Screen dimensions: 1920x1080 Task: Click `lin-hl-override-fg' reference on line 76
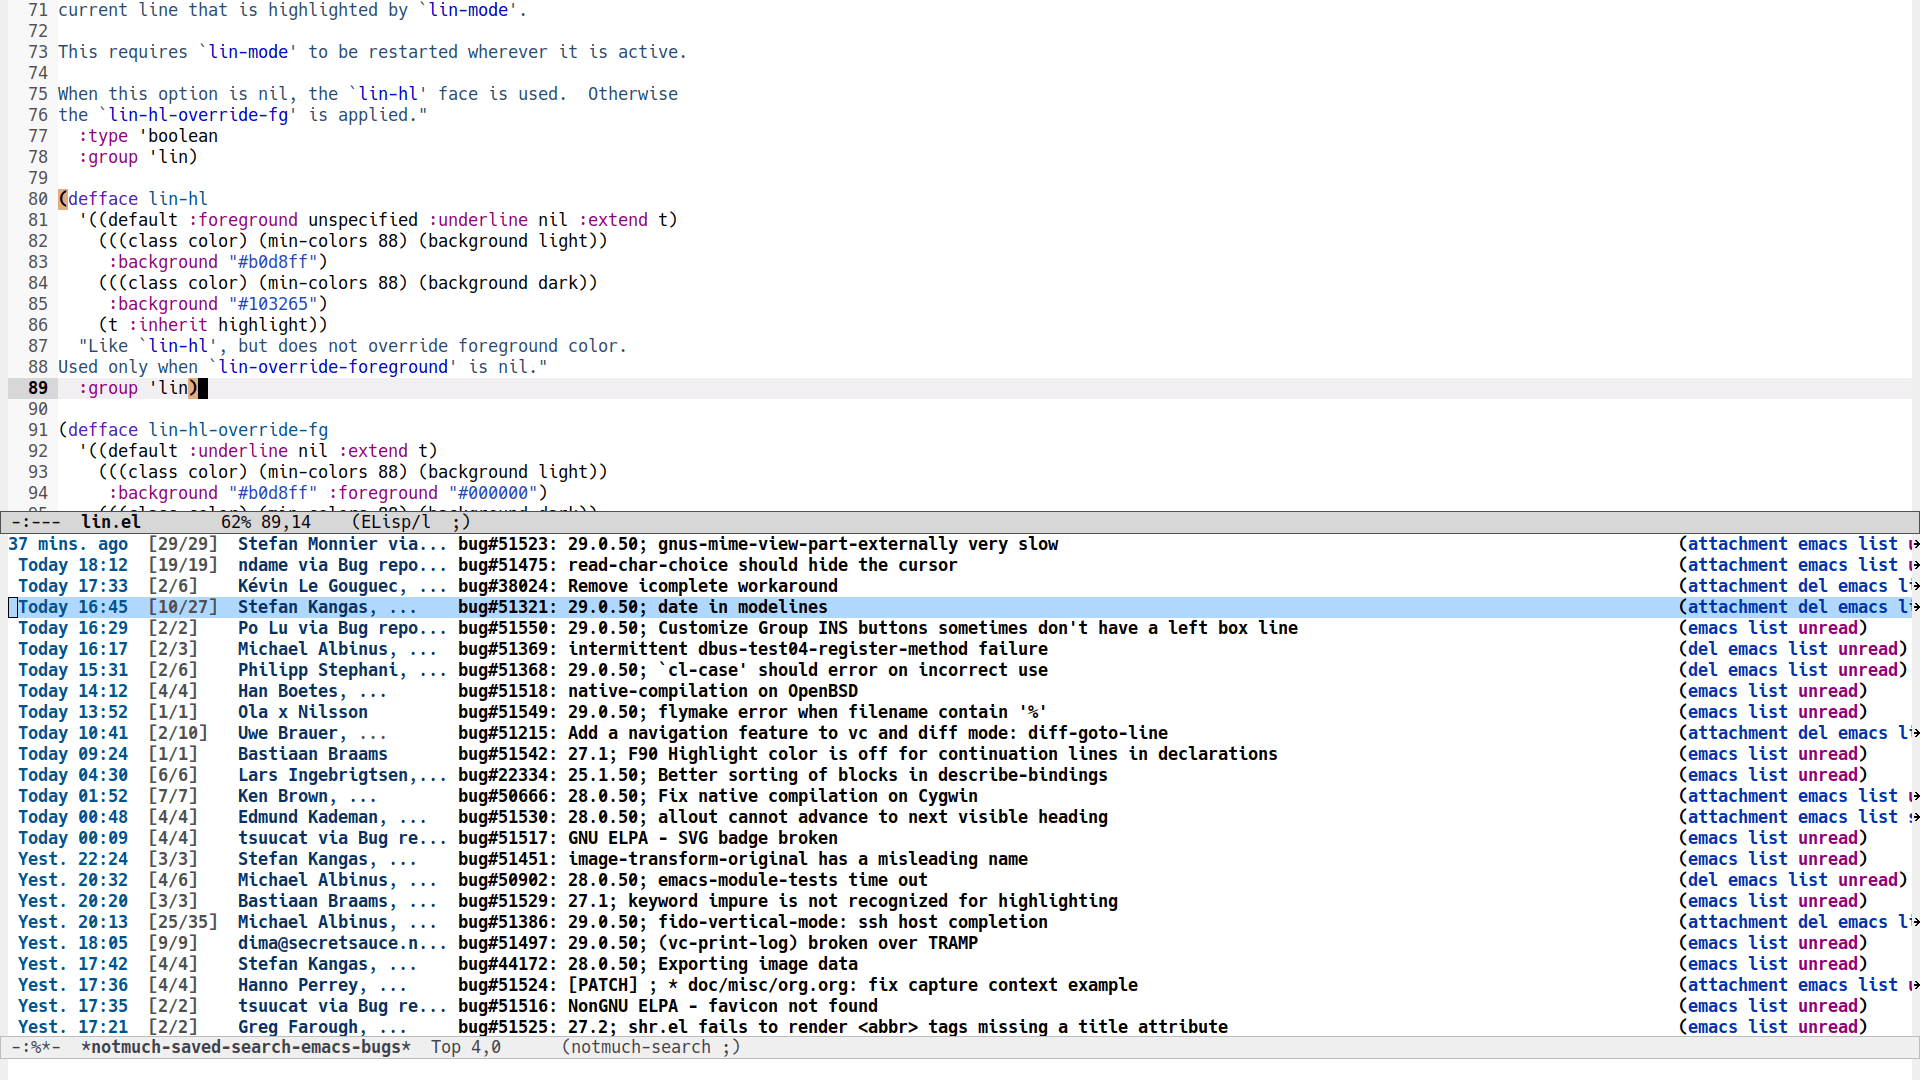click(198, 115)
